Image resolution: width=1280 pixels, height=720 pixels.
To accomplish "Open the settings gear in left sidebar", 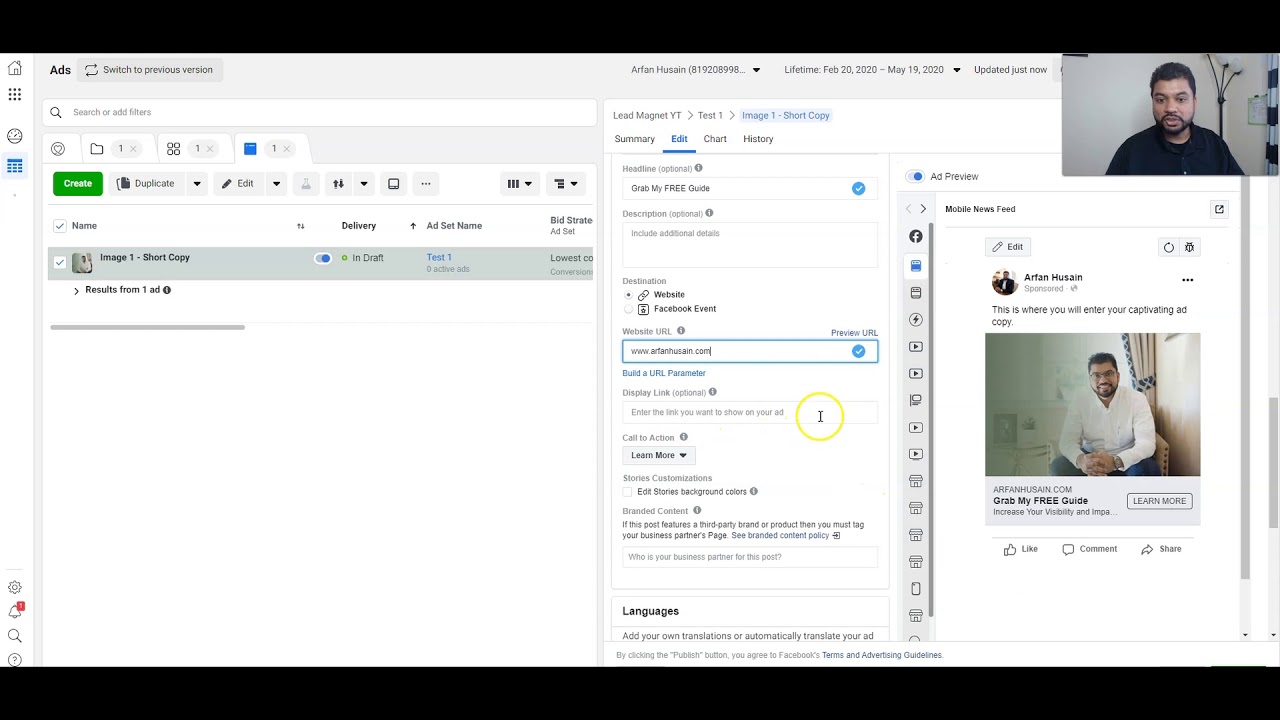I will pos(15,588).
